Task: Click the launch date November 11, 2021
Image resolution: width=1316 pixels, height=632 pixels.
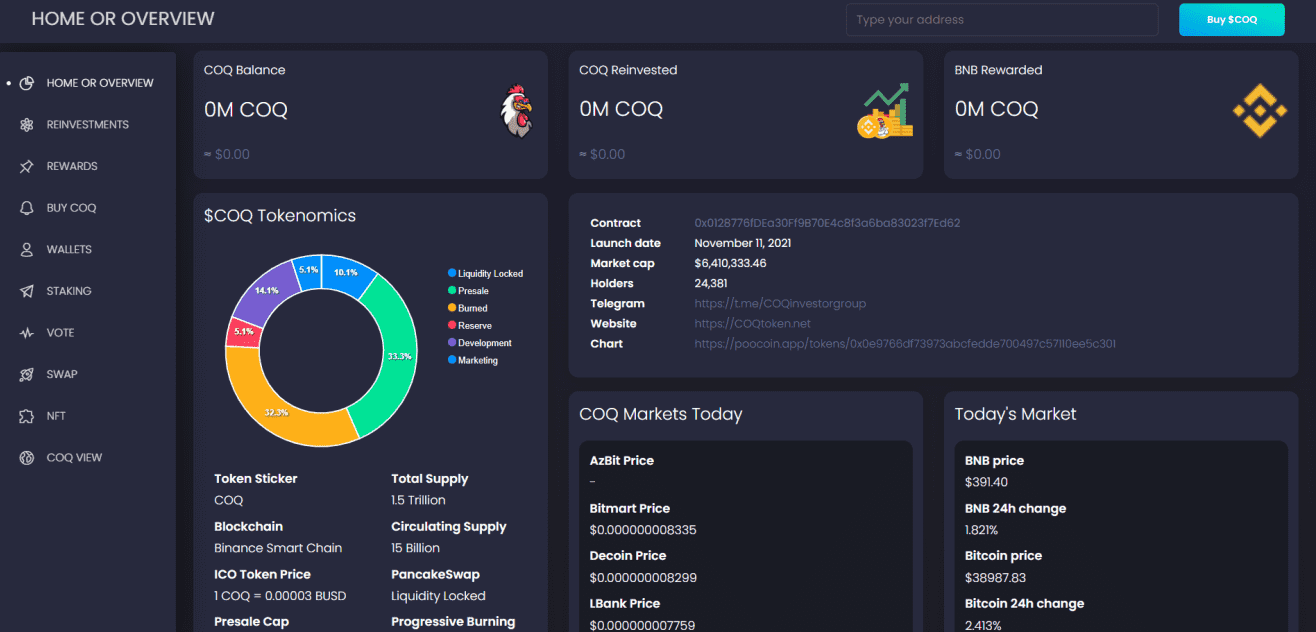Action: 742,243
